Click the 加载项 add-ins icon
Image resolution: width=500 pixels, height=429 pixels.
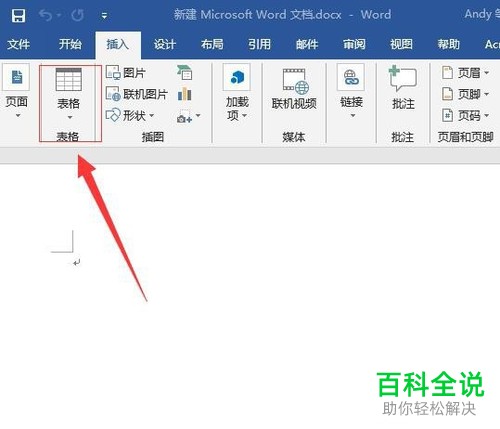point(237,77)
